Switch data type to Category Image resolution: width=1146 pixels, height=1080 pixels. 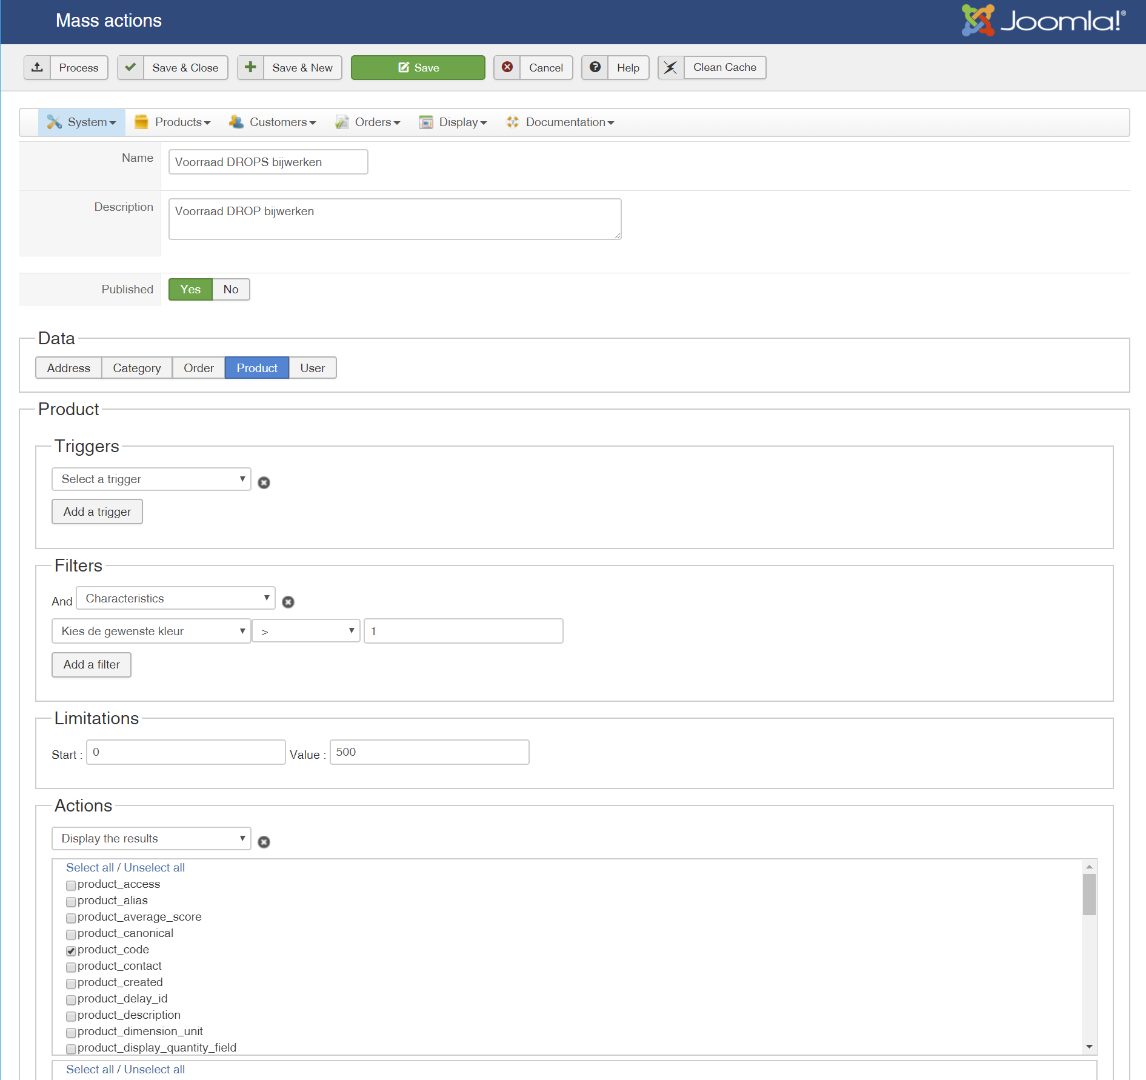click(137, 368)
